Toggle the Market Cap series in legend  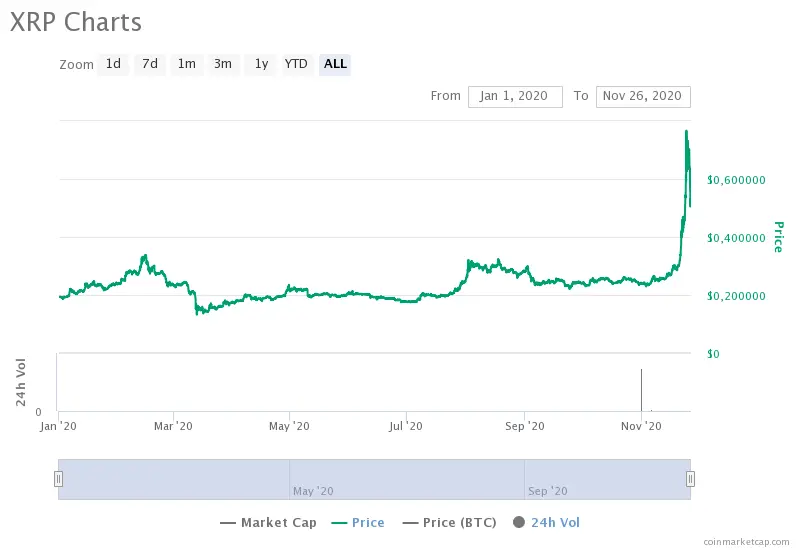click(268, 522)
